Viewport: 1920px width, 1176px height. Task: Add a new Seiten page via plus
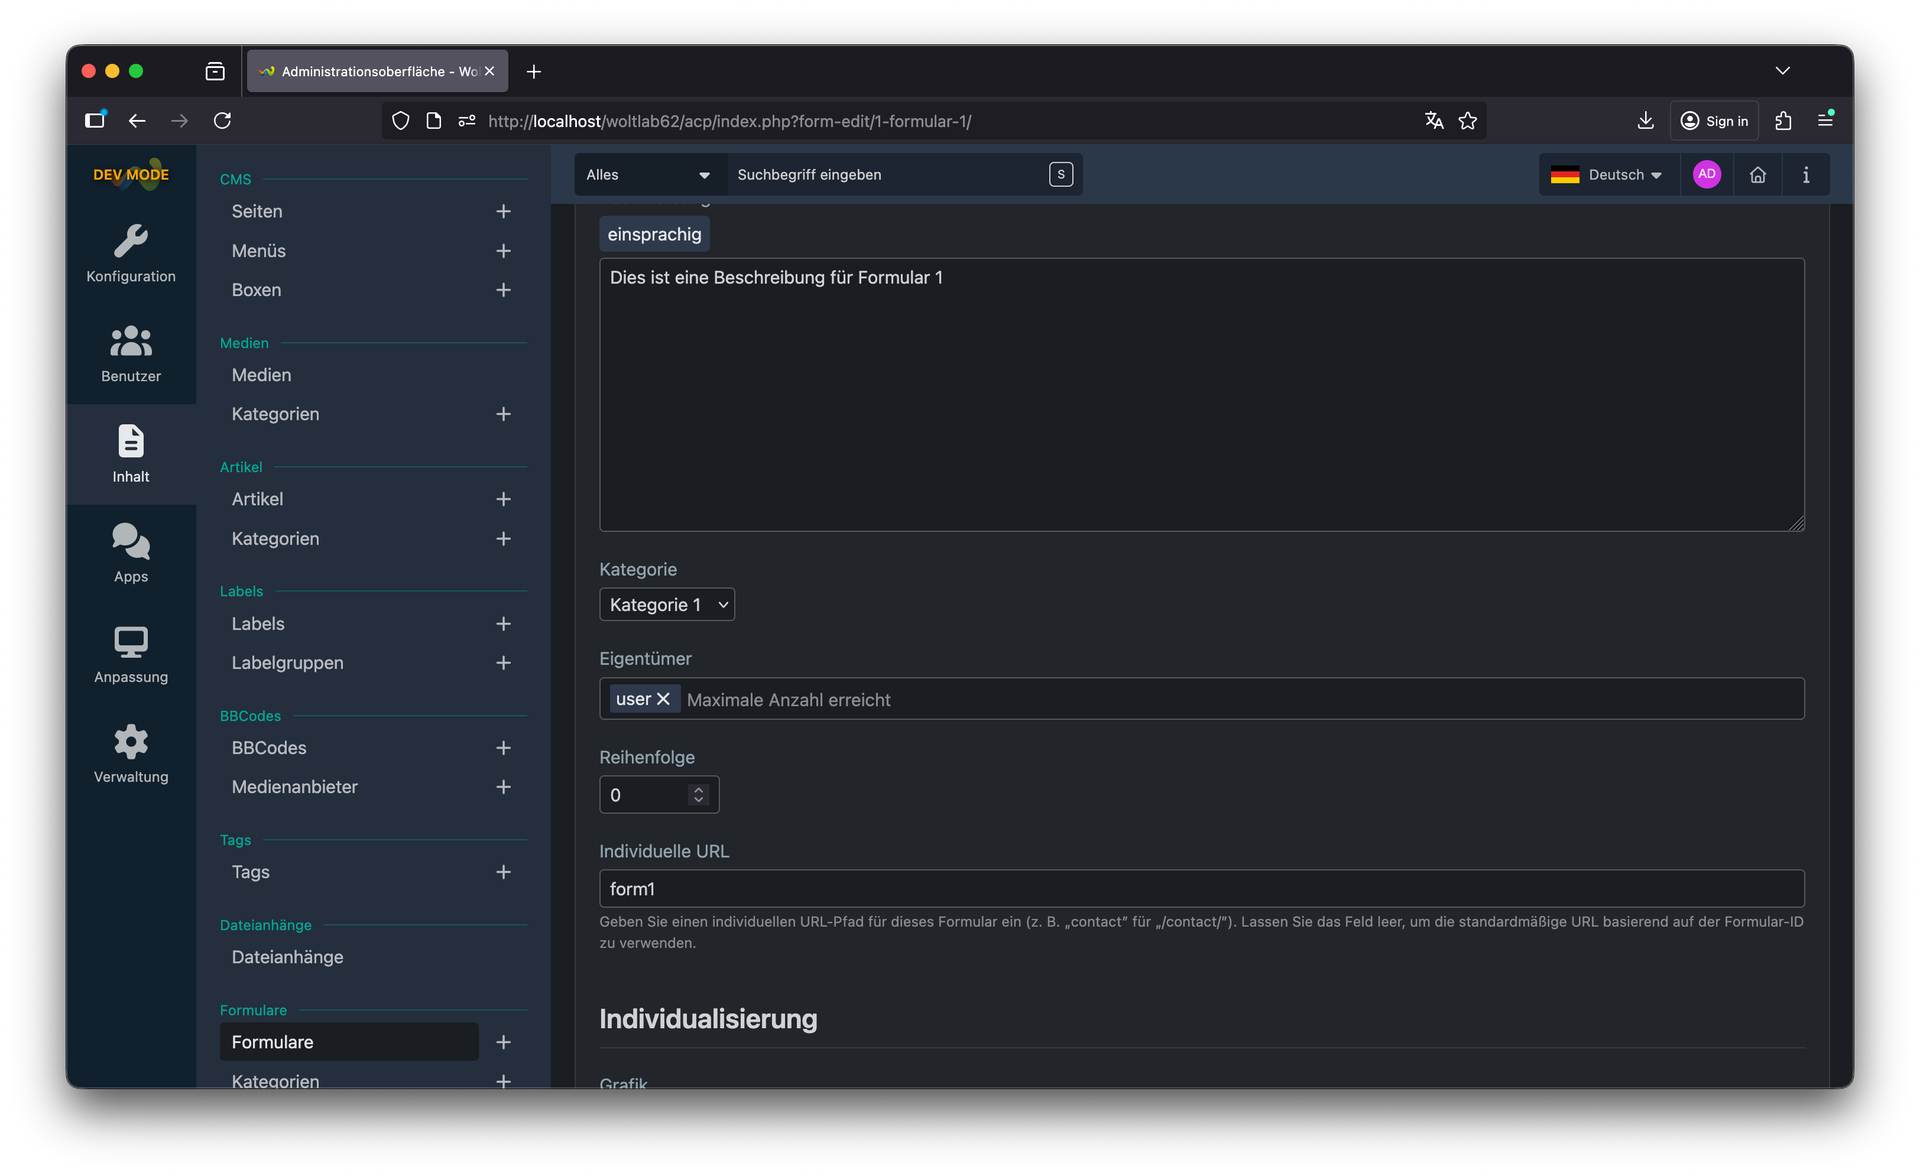tap(503, 211)
